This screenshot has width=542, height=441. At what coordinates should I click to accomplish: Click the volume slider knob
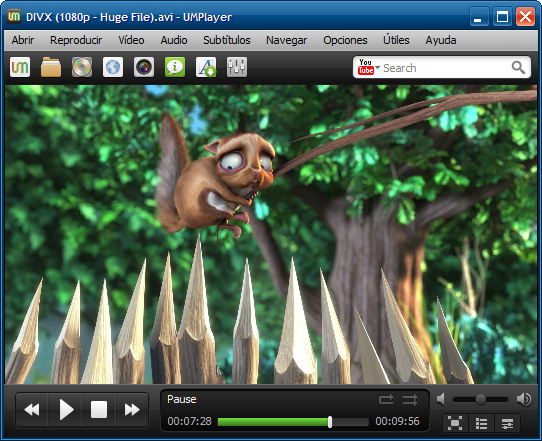tap(480, 399)
